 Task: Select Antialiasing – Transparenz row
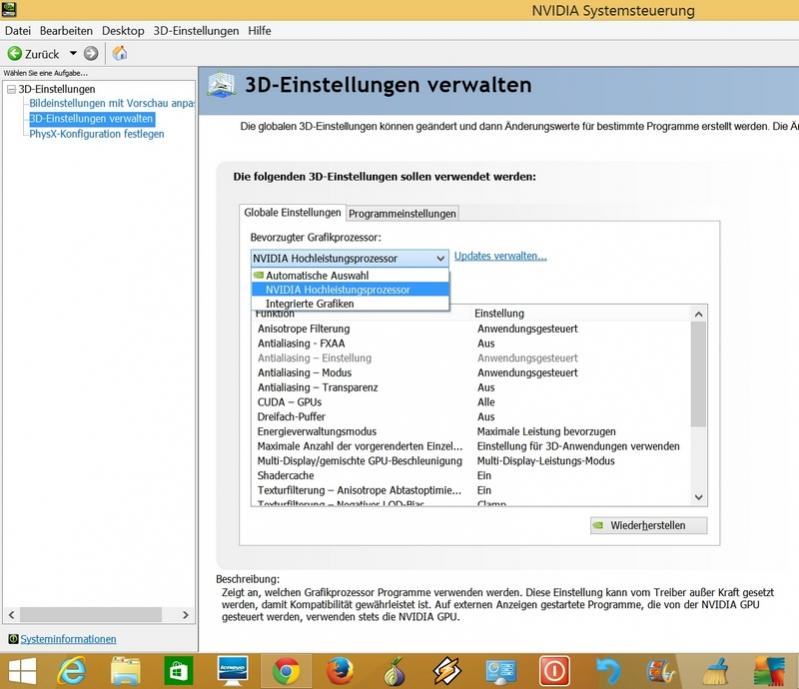pyautogui.click(x=471, y=388)
